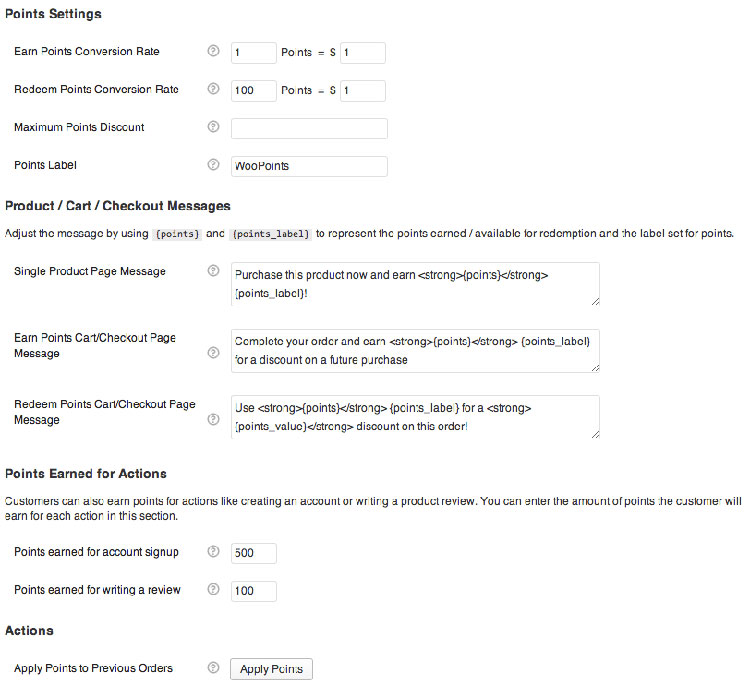Click help icon beside Maximum Points Discount
The width and height of the screenshot is (750, 697).
[213, 127]
